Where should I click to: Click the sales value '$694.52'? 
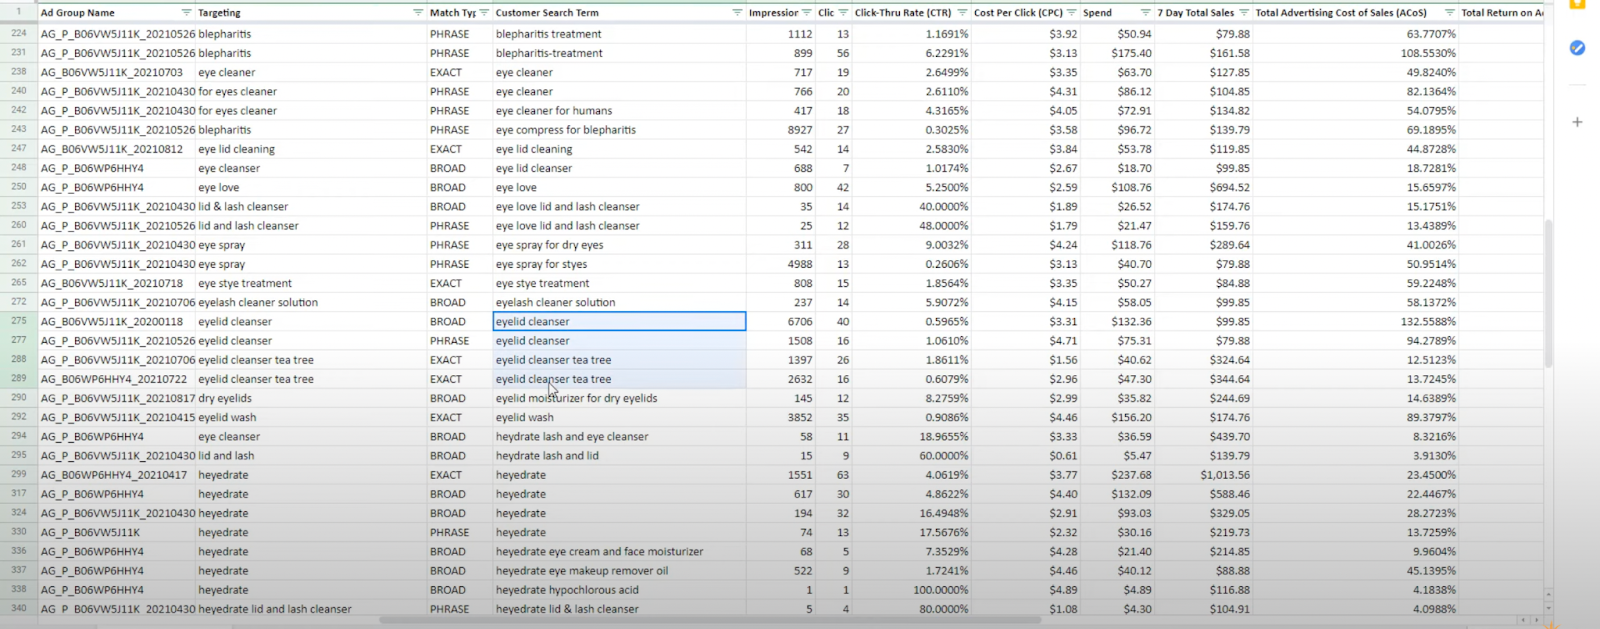[1229, 187]
